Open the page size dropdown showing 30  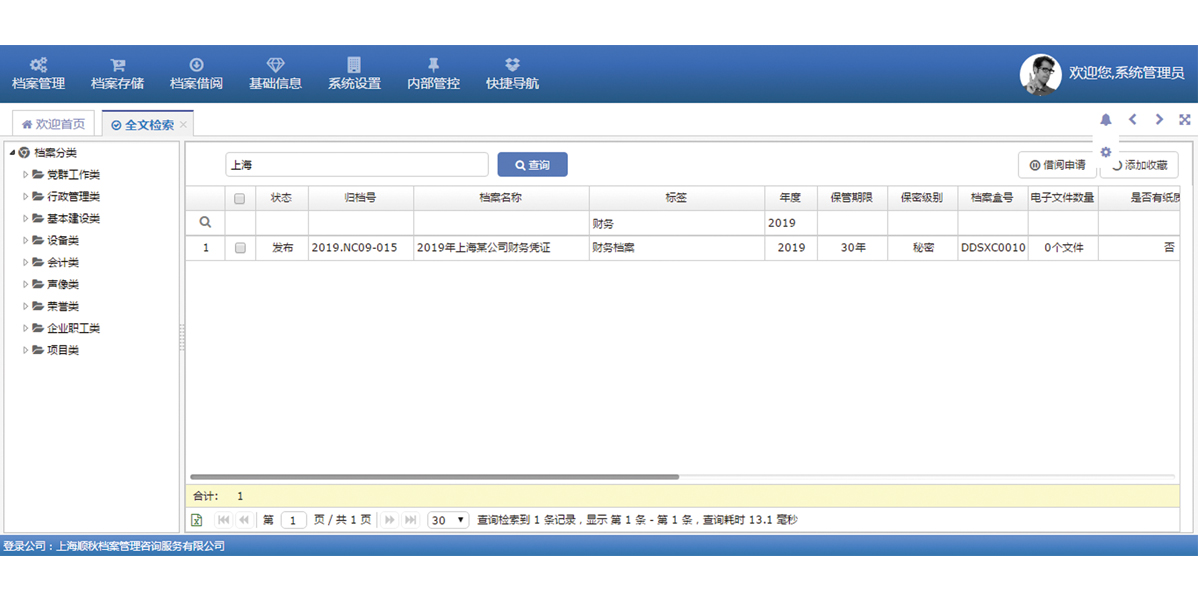click(448, 520)
